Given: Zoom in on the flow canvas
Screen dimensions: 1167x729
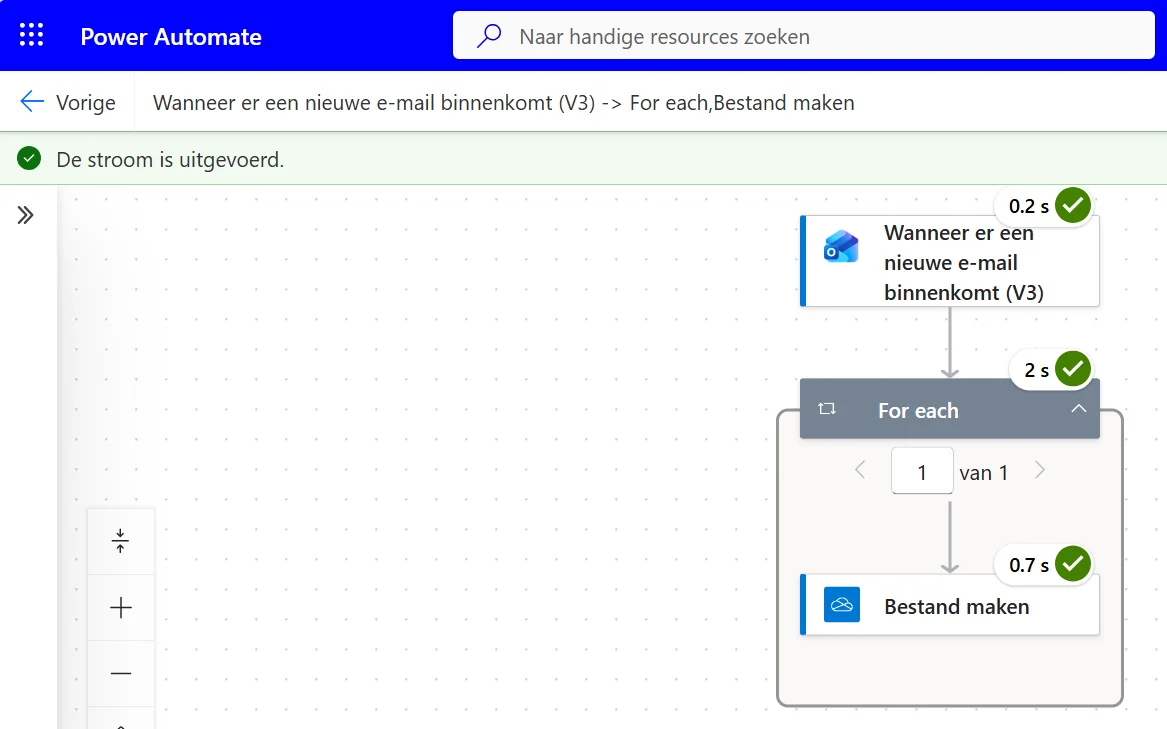Looking at the screenshot, I should pyautogui.click(x=121, y=608).
